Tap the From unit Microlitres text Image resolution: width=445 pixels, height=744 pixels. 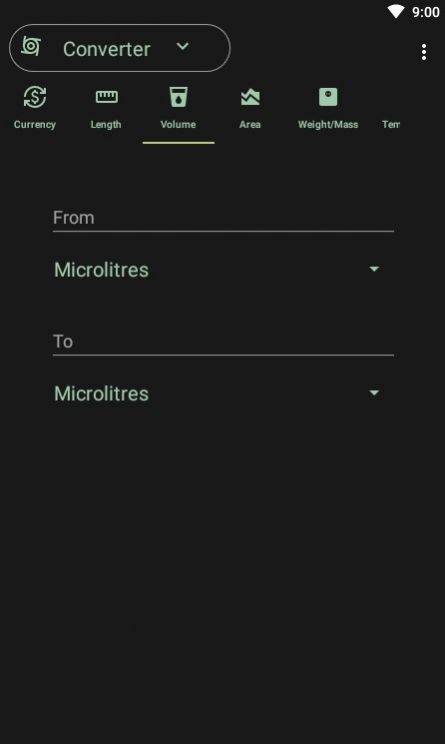(x=101, y=270)
